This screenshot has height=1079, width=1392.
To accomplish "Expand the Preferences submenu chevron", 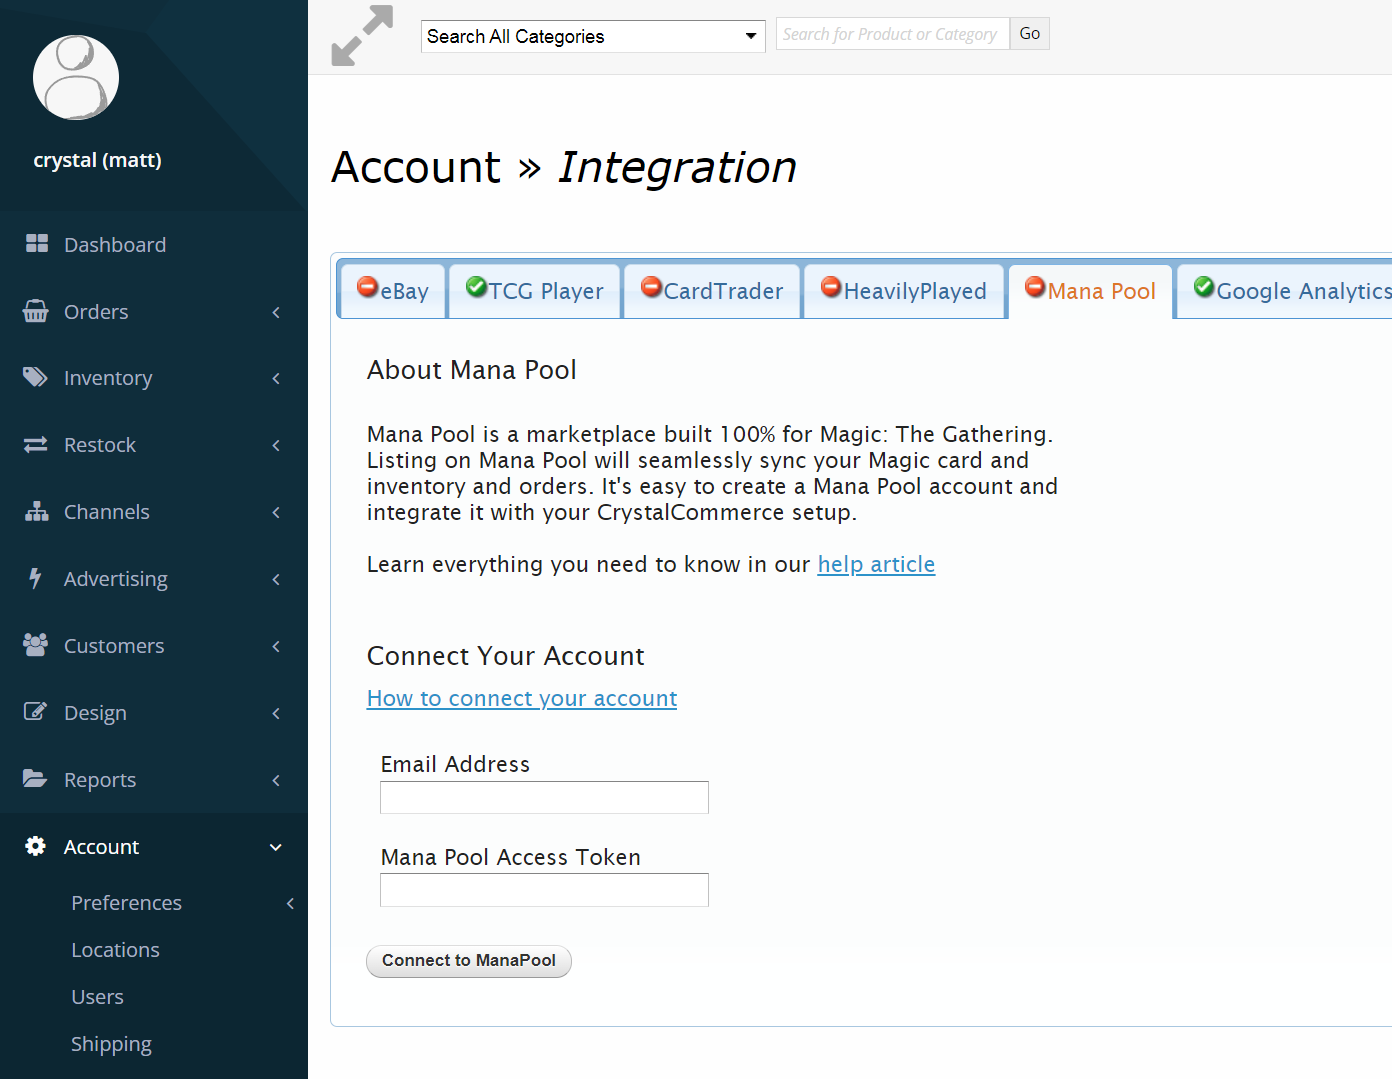I will point(290,903).
